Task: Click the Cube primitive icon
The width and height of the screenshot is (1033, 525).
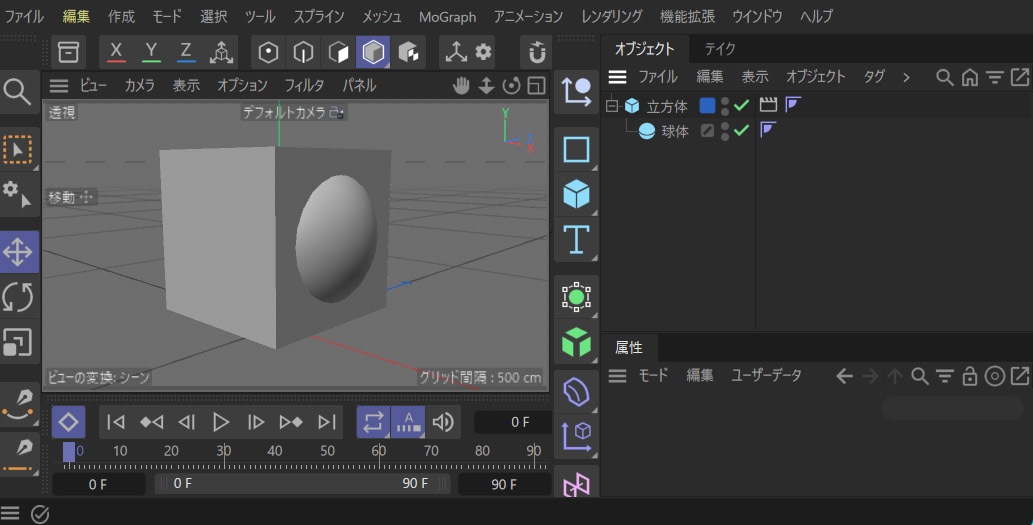Action: coord(576,194)
